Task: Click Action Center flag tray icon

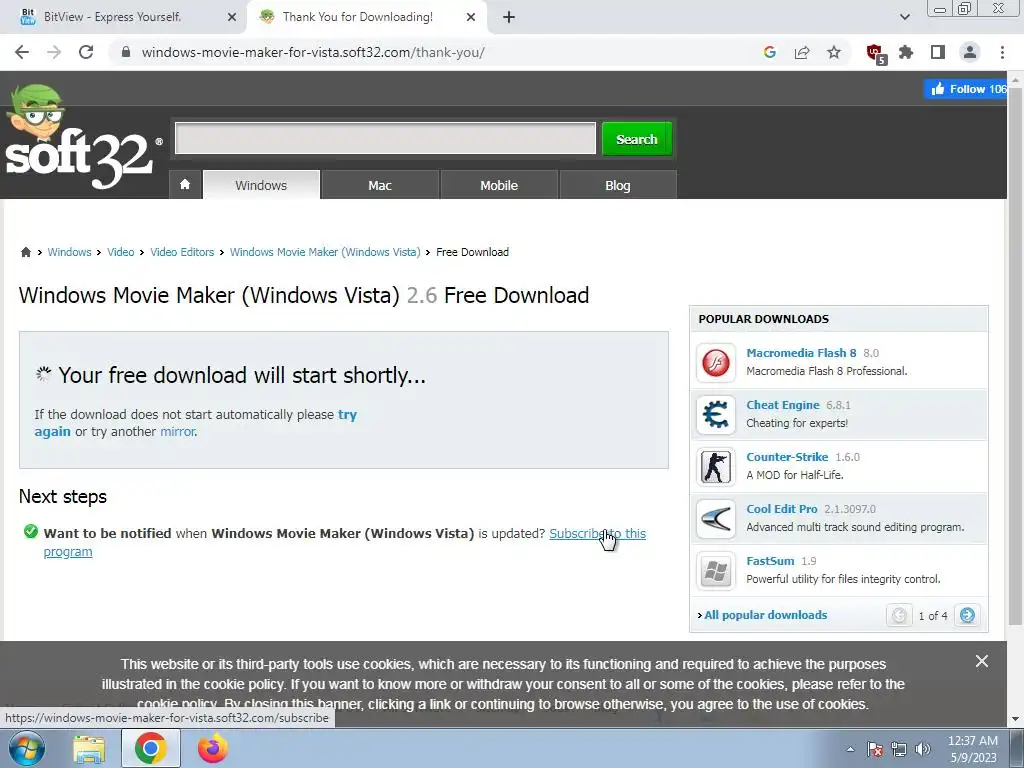Action: (x=875, y=749)
